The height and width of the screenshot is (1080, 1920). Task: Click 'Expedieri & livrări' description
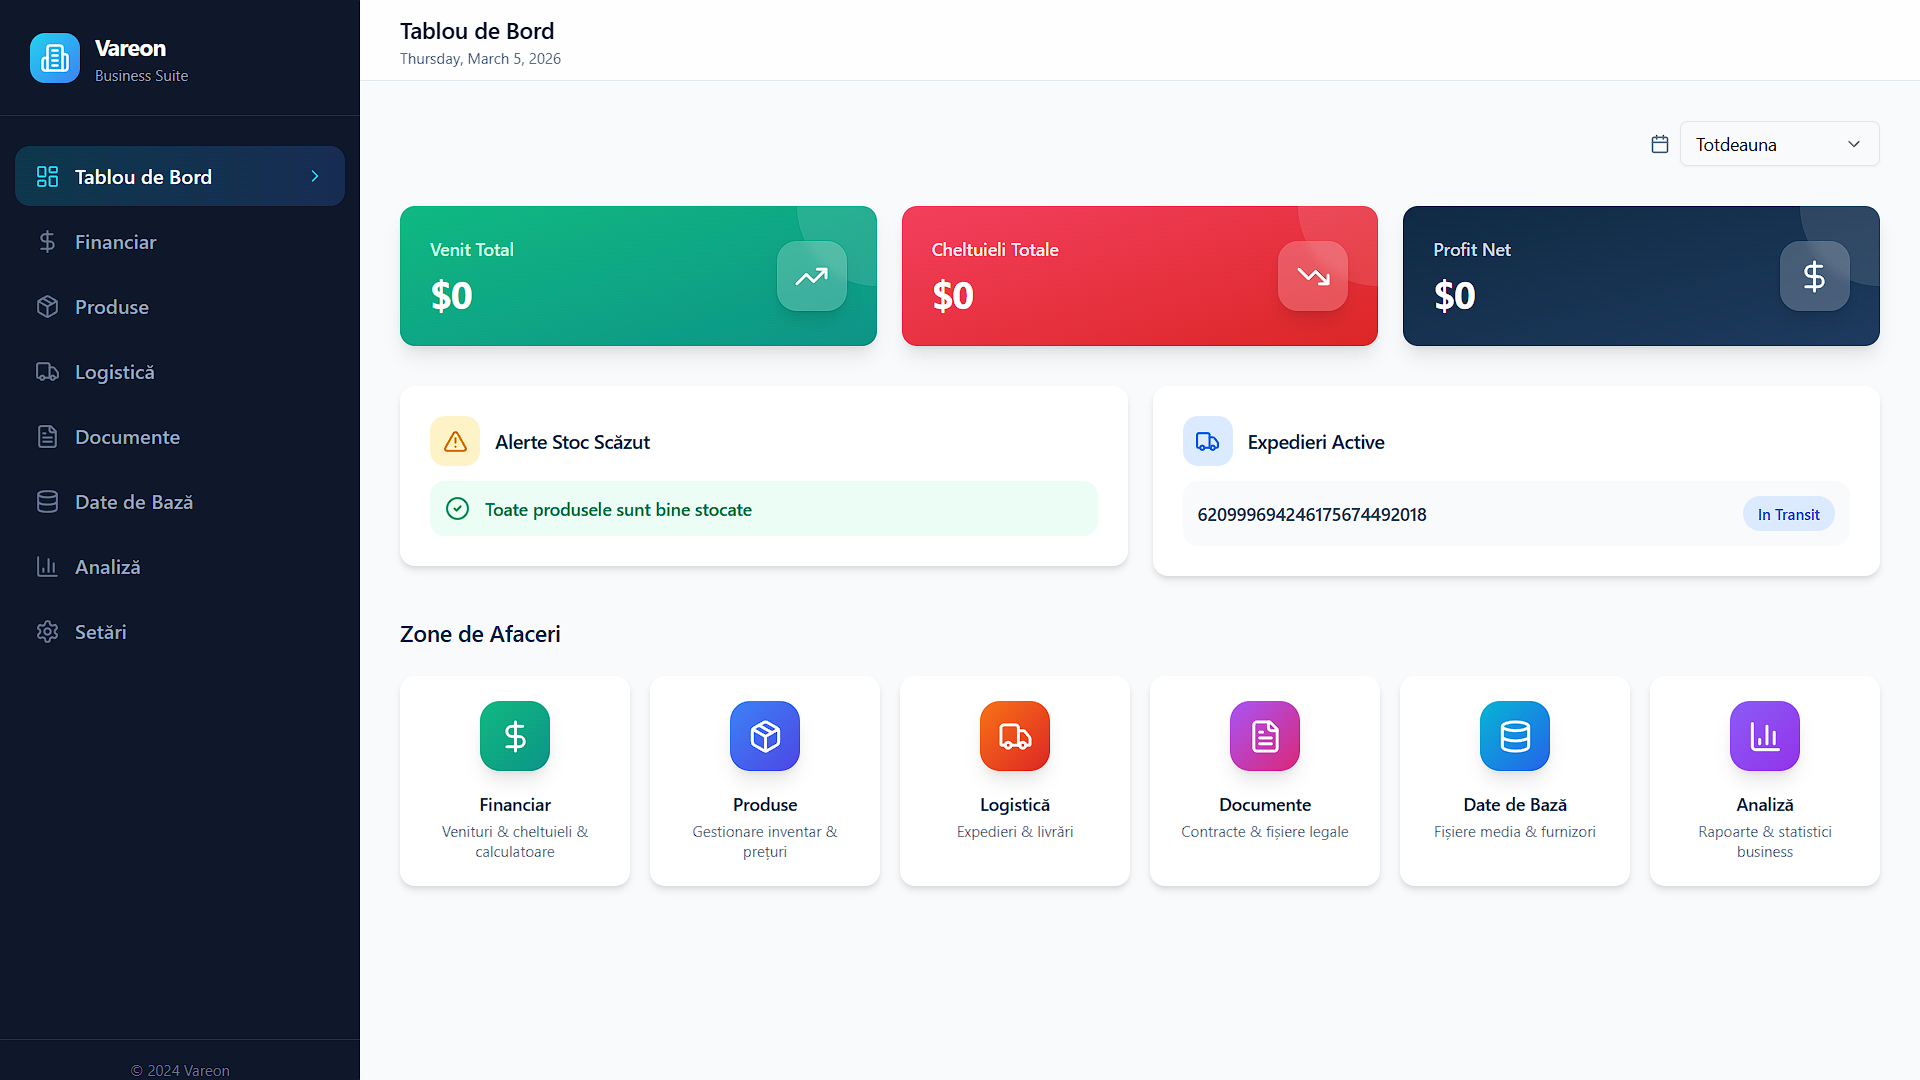tap(1015, 832)
